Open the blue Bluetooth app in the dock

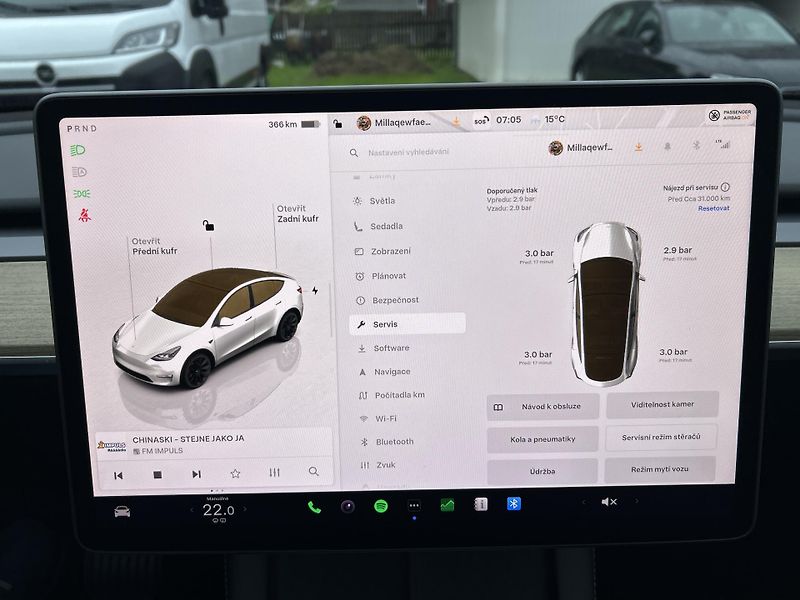514,504
